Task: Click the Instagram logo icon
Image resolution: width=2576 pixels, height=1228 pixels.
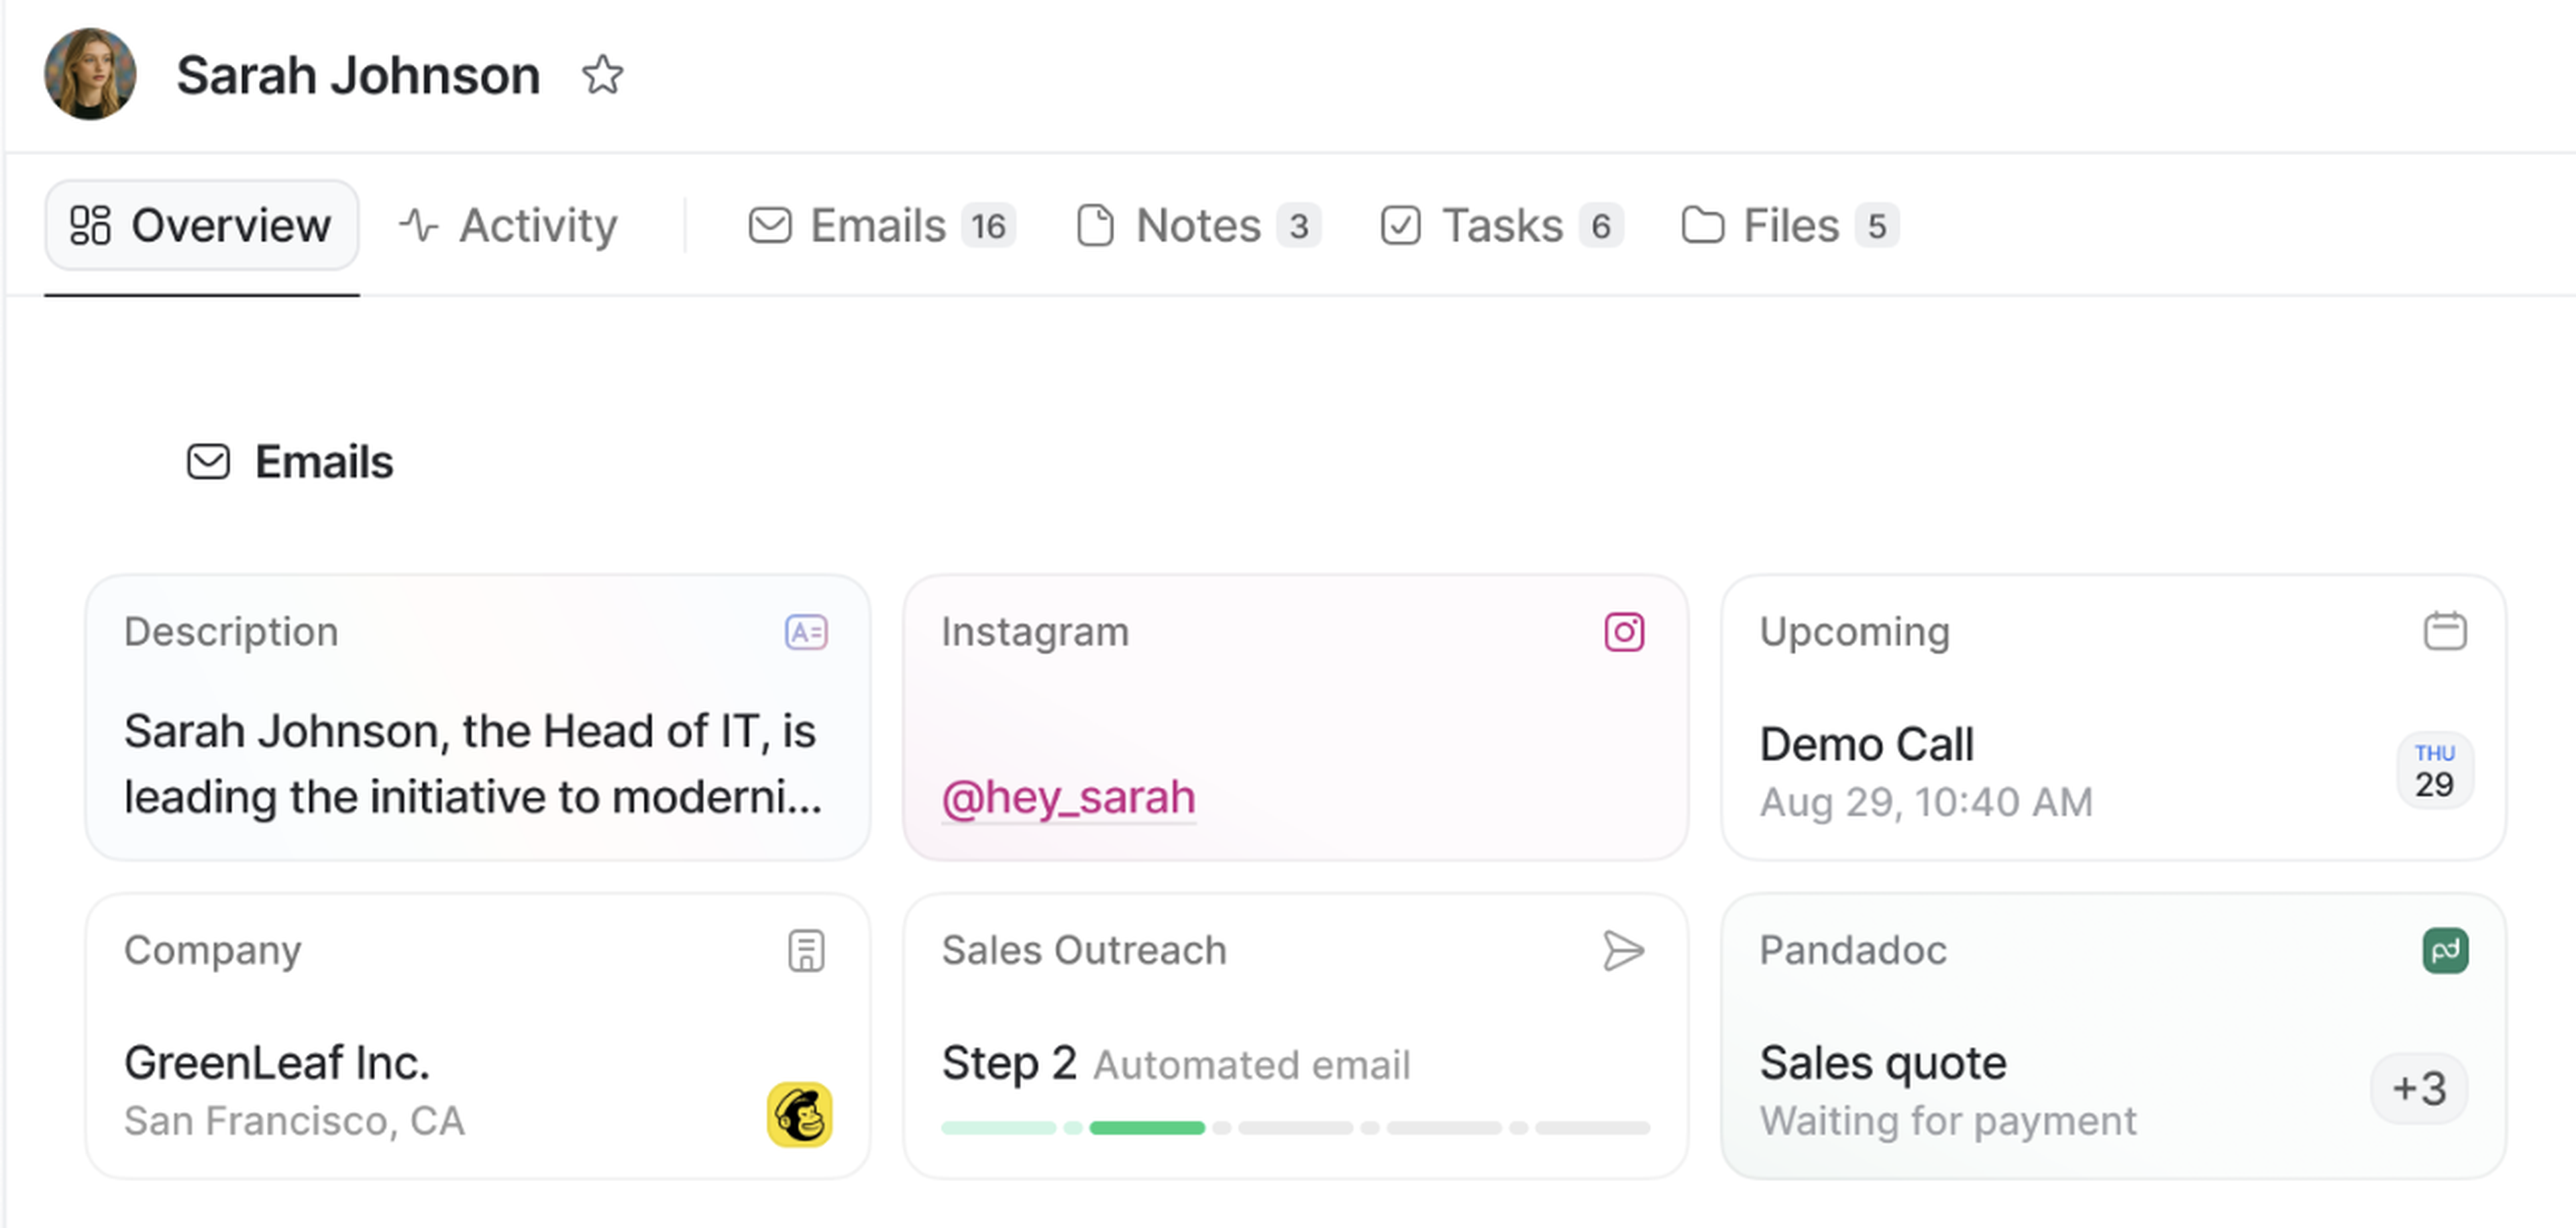Action: pyautogui.click(x=1624, y=632)
